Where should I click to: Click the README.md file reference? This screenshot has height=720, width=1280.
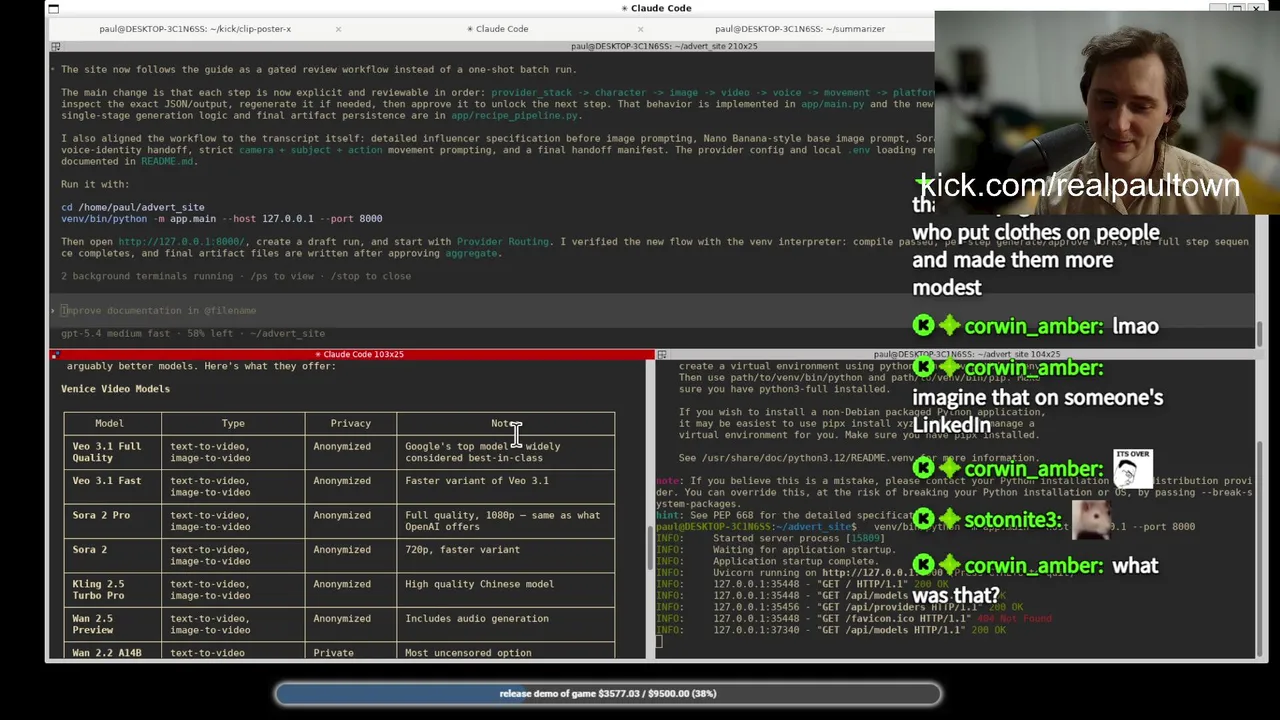[167, 161]
